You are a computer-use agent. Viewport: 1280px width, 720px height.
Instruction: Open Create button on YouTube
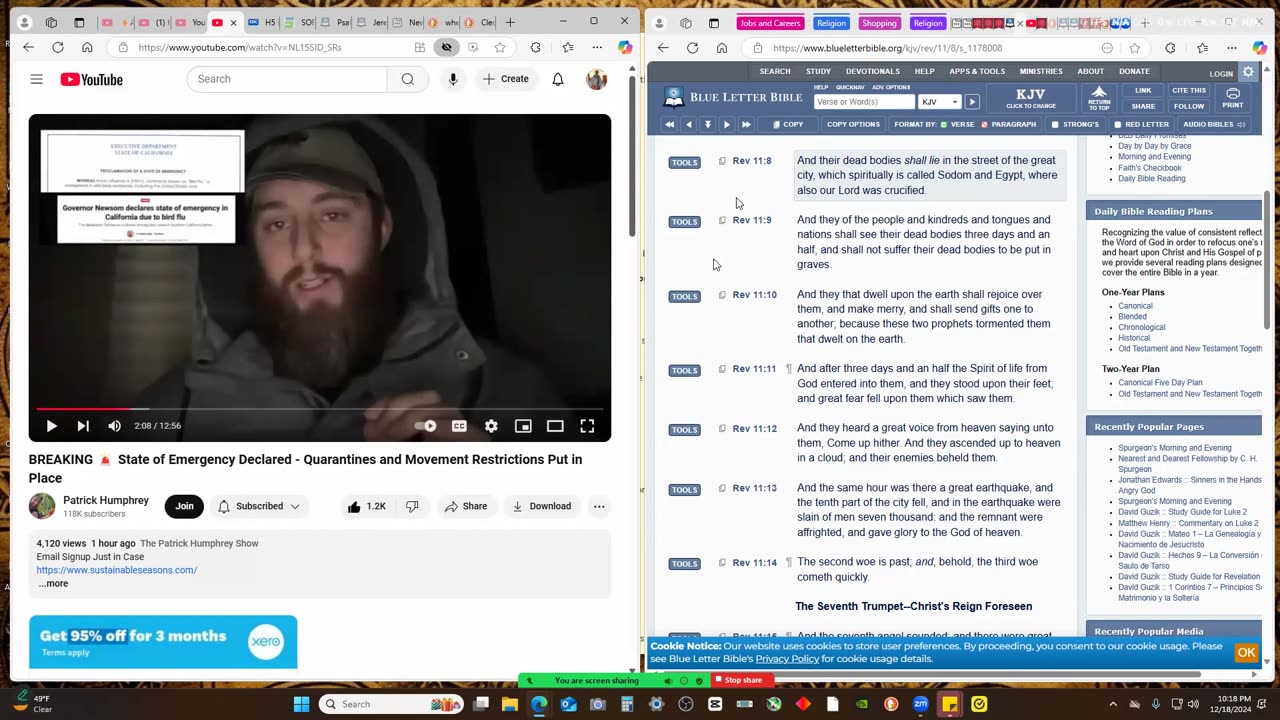[x=505, y=79]
